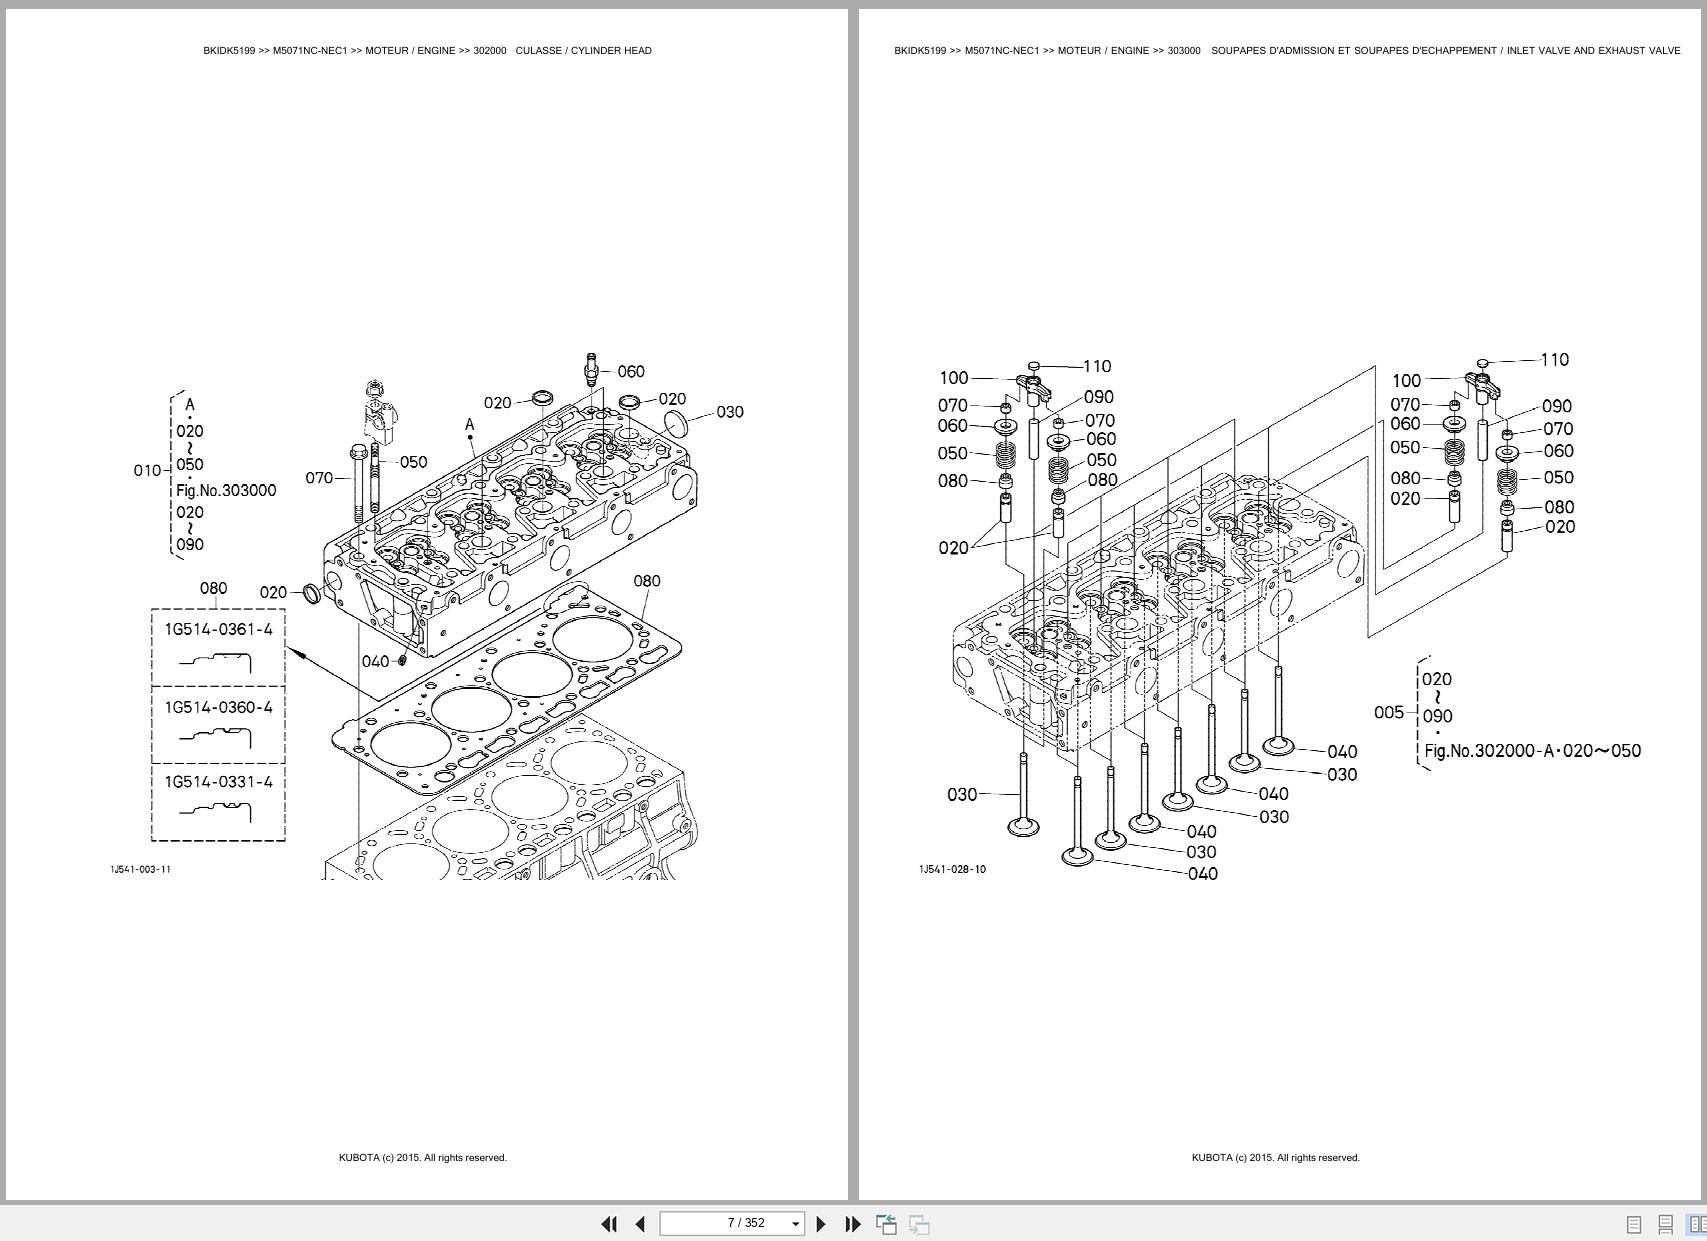Click inside the page number field showing 7/352
Screen dimensions: 1707x1241
pos(735,1223)
